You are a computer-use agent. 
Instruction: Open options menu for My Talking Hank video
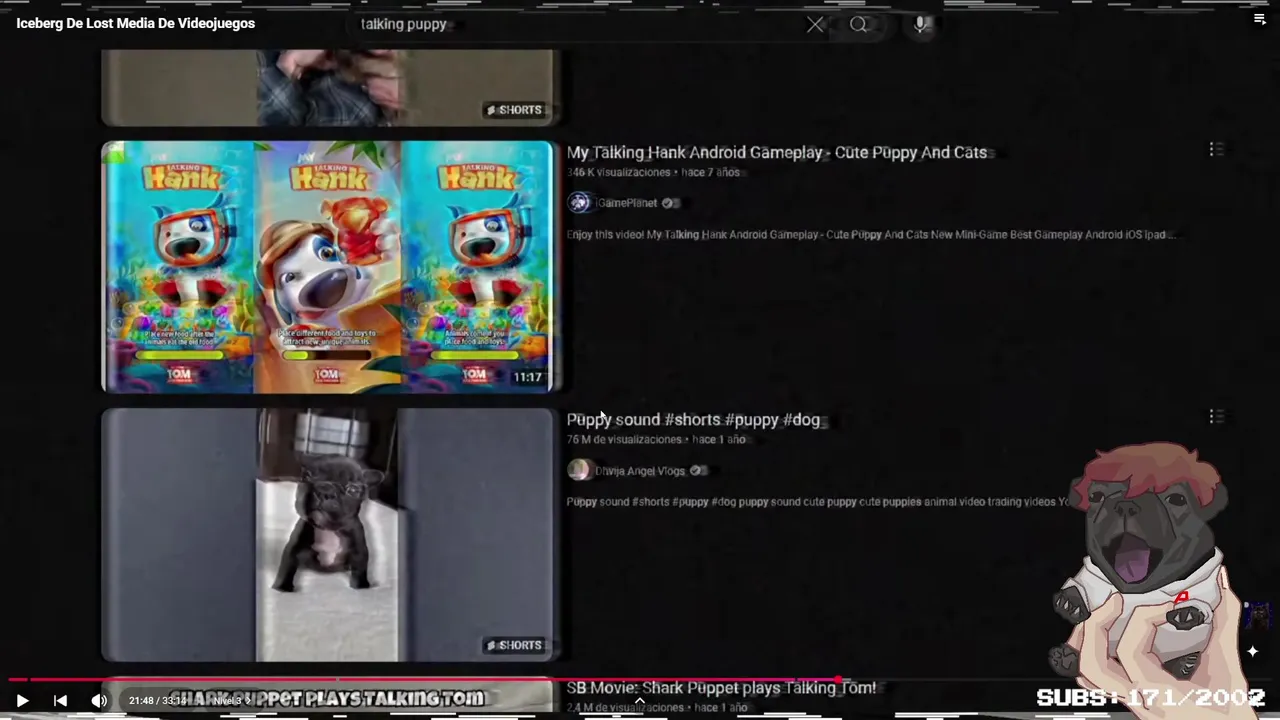coord(1216,149)
